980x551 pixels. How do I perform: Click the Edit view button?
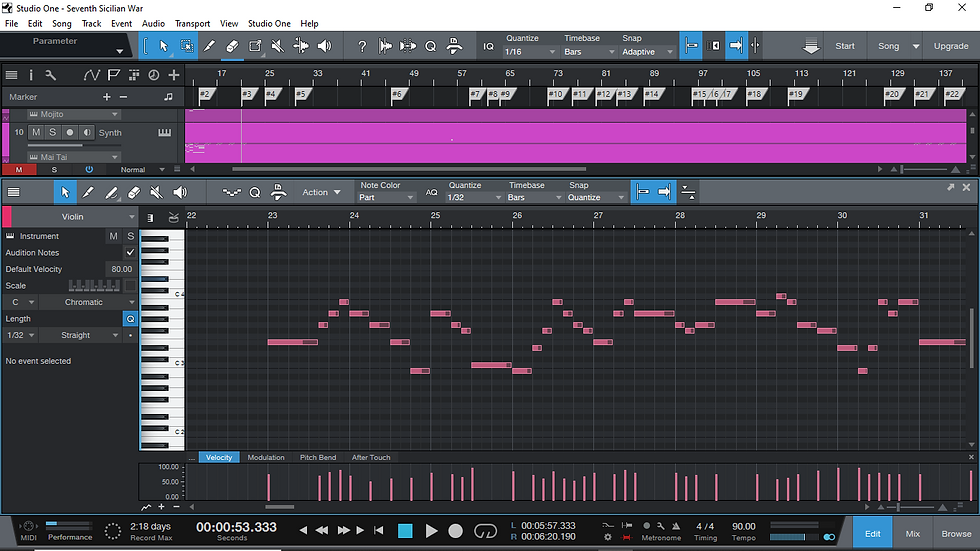[872, 534]
